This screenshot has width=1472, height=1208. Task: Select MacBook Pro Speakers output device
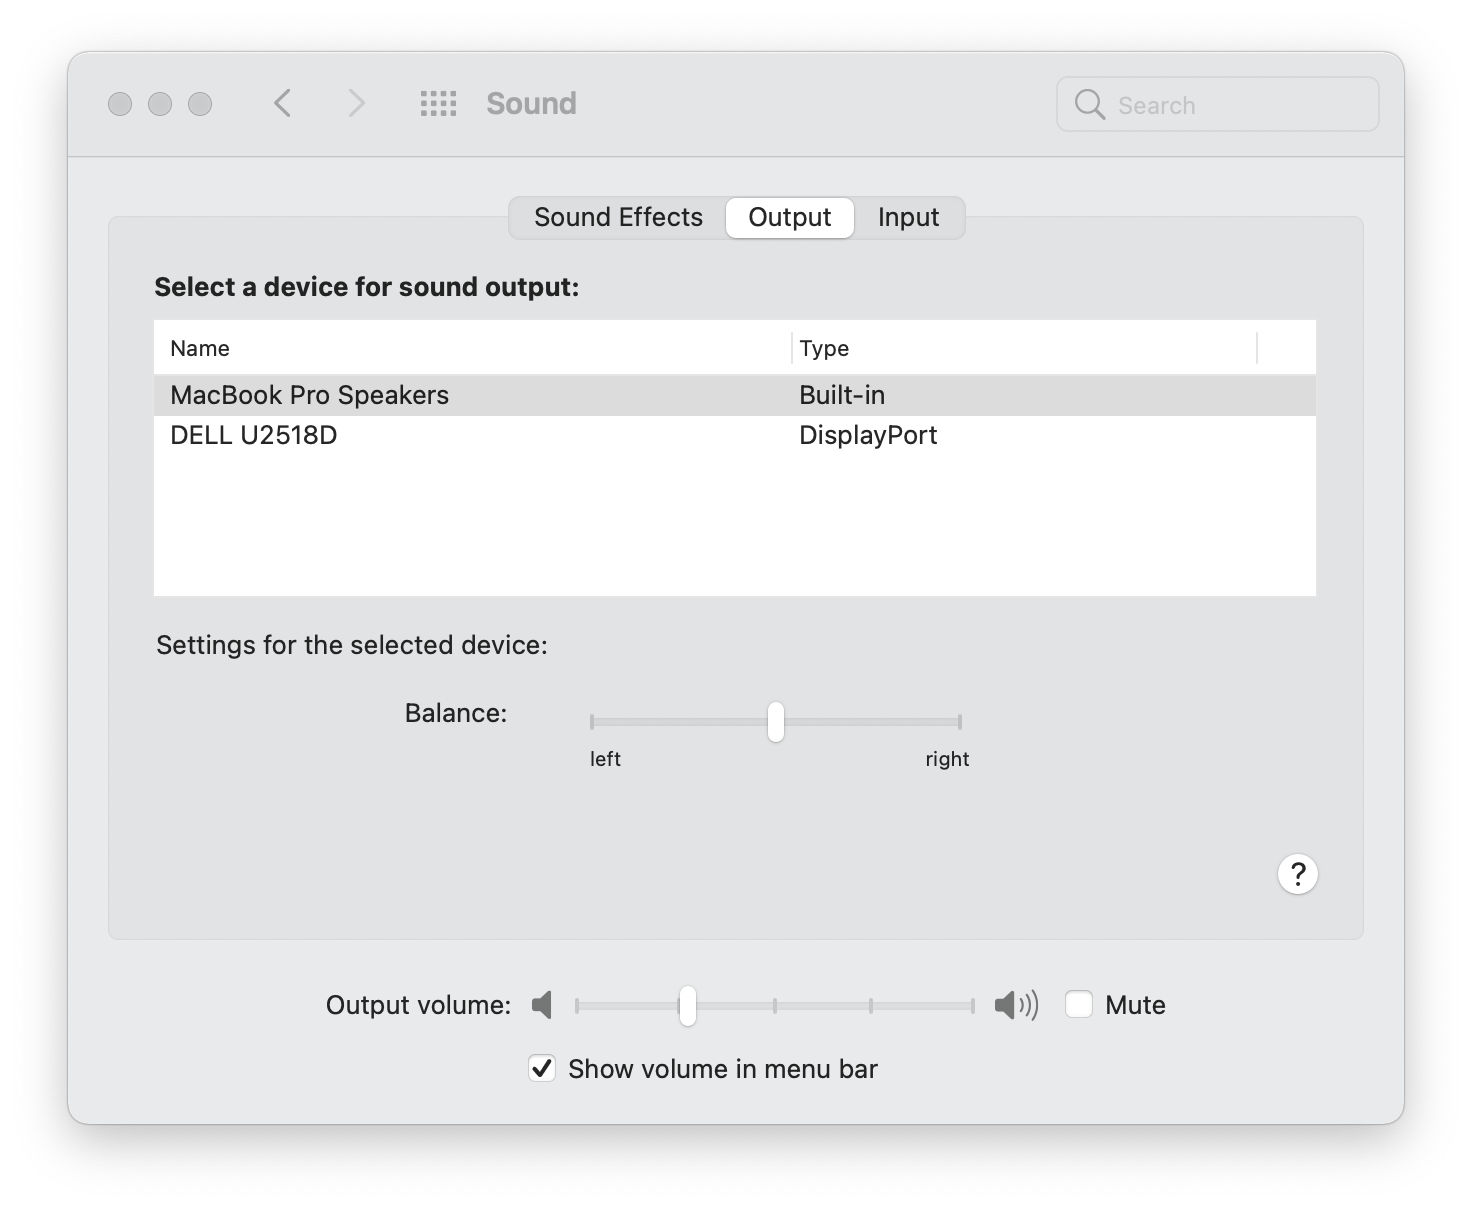735,395
